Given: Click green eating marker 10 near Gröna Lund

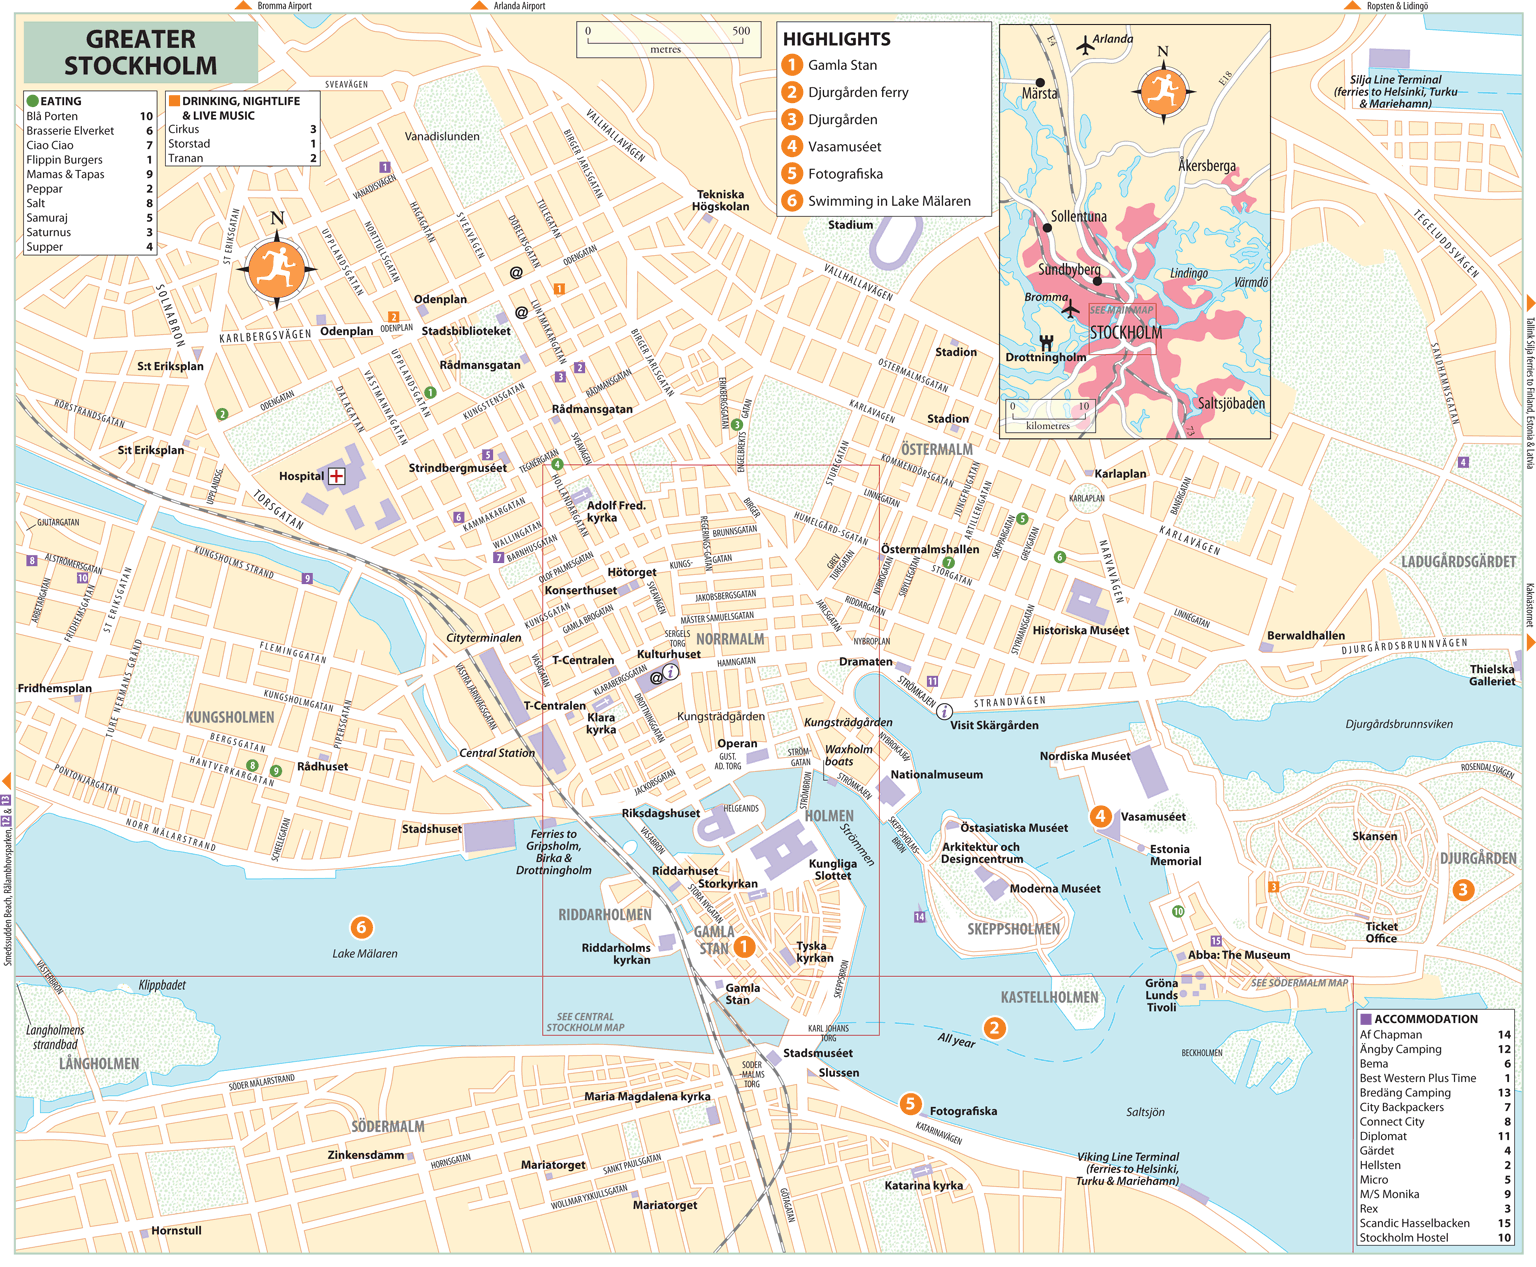Looking at the screenshot, I should pyautogui.click(x=1178, y=911).
